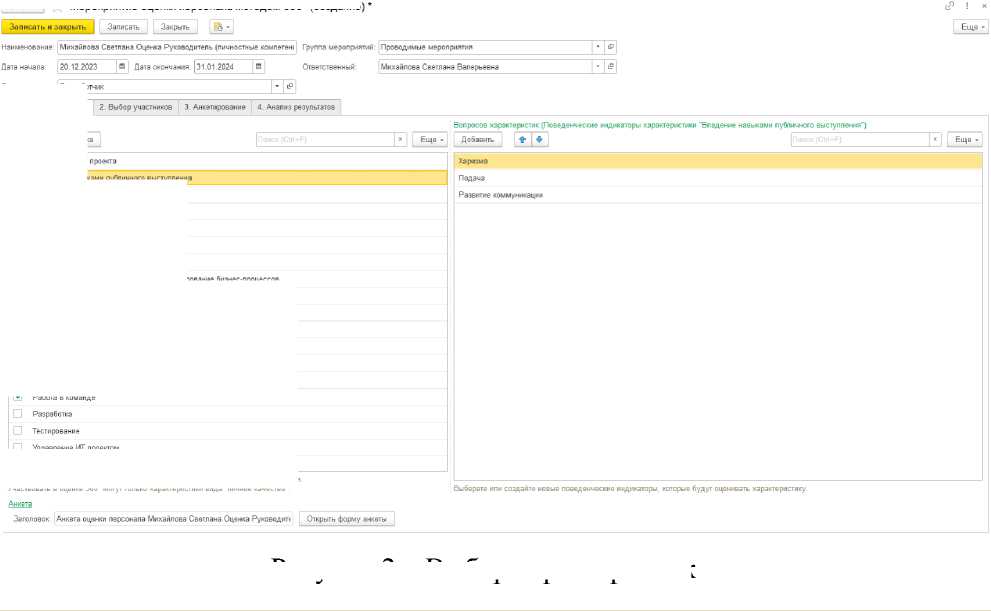
Task: Open the create-based-on document icon menu
Action: (x=220, y=27)
